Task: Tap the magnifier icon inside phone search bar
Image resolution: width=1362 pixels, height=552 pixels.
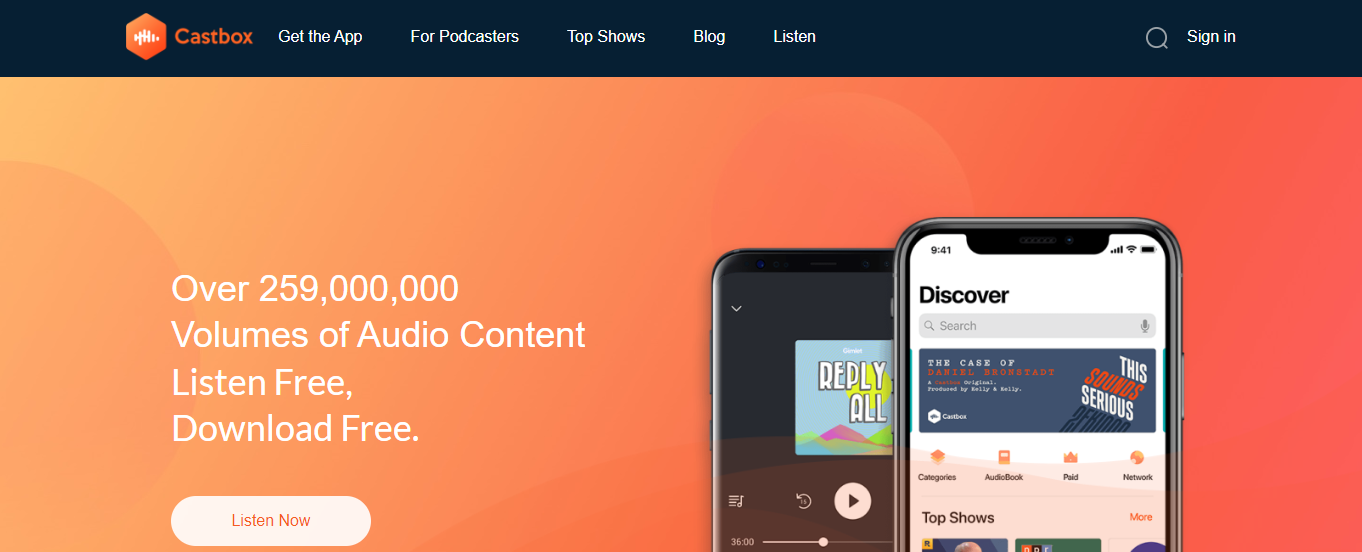Action: pyautogui.click(x=930, y=326)
